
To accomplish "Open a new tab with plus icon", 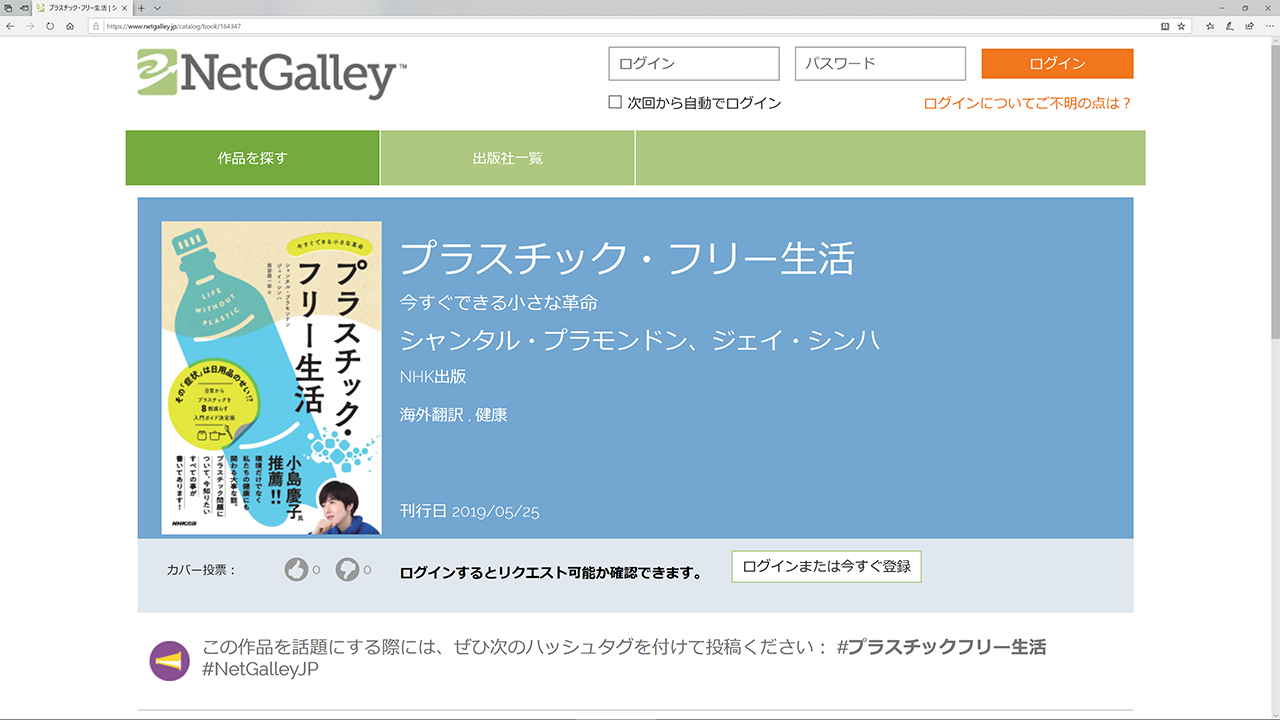I will tap(141, 7).
